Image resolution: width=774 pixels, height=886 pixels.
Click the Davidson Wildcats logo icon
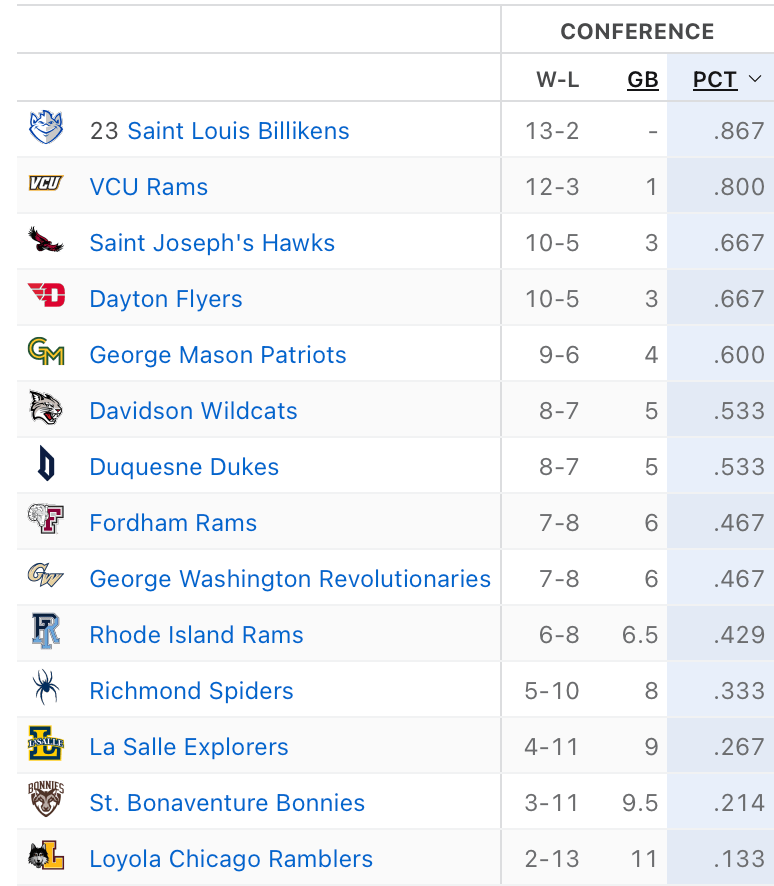tap(46, 409)
